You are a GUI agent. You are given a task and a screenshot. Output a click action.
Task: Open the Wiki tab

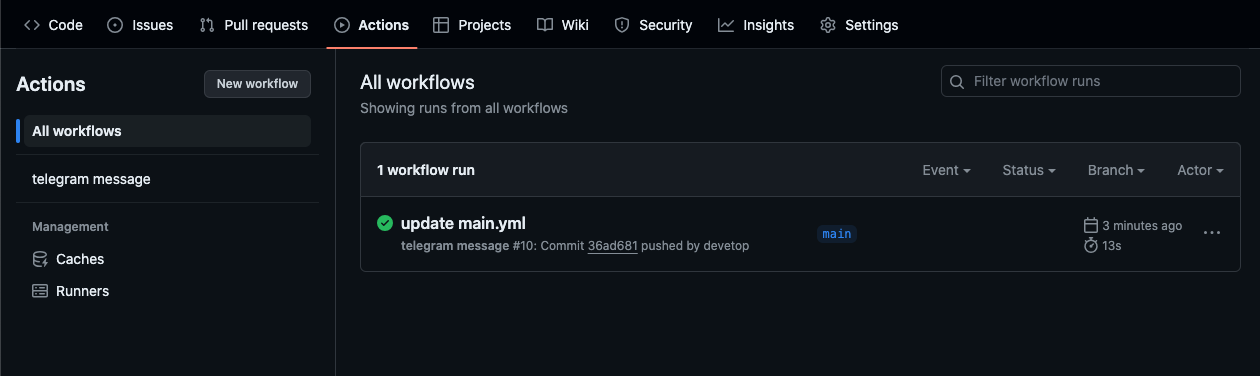tap(562, 25)
